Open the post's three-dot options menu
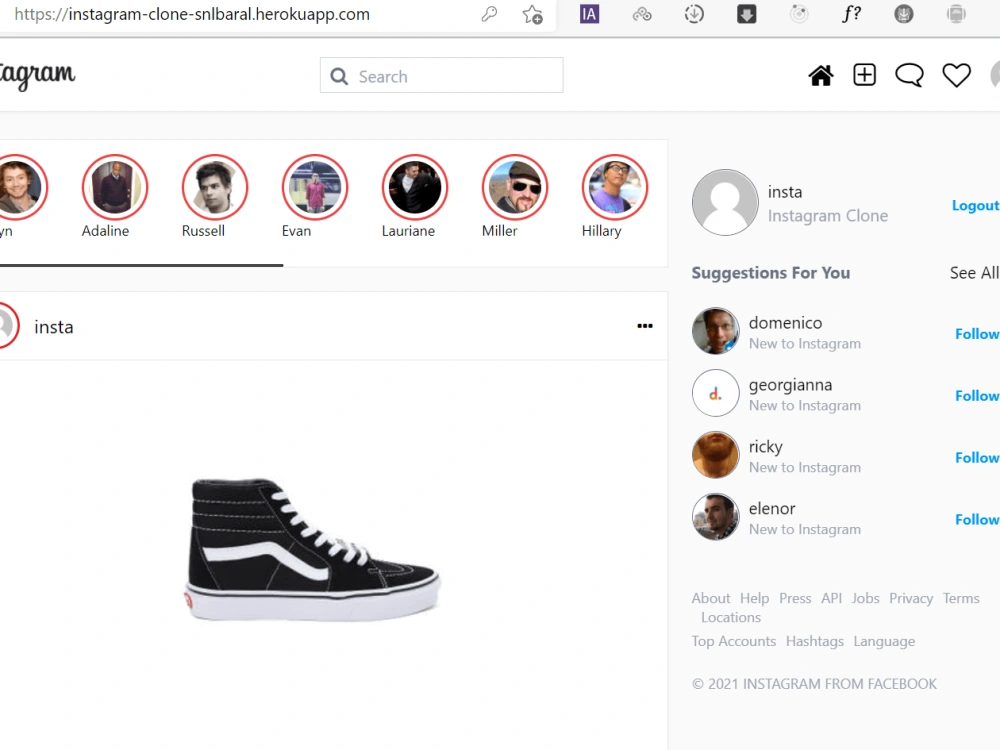Screen dimensions: 1000x750 tap(645, 326)
